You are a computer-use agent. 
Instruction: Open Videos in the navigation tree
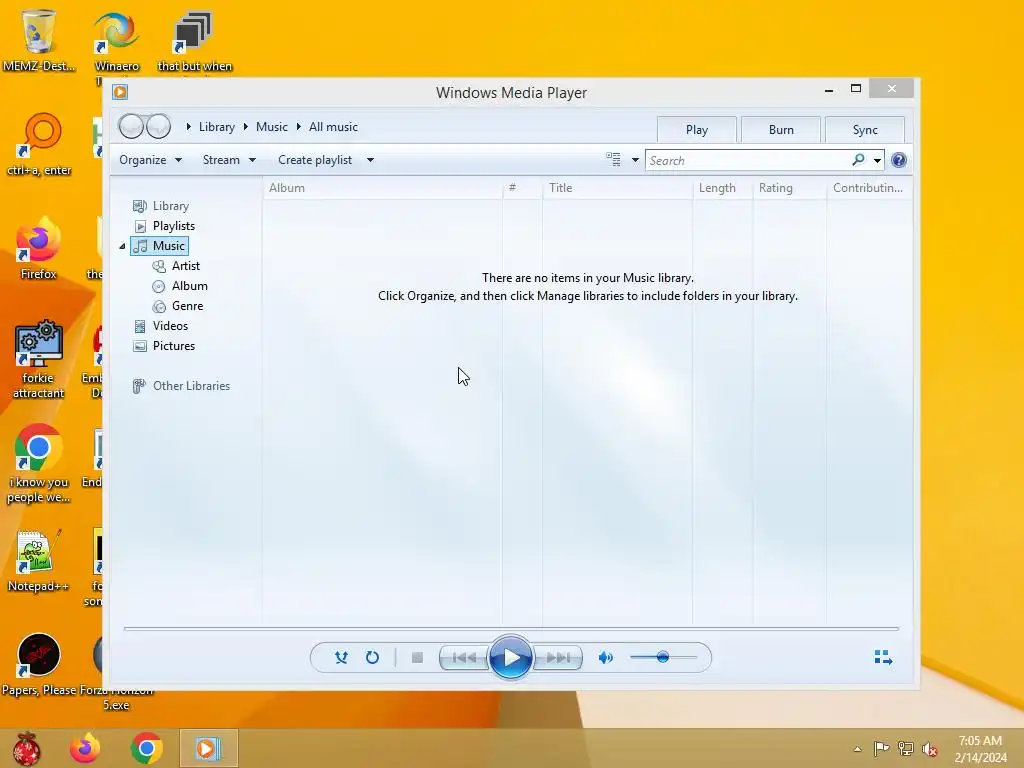(x=161, y=326)
